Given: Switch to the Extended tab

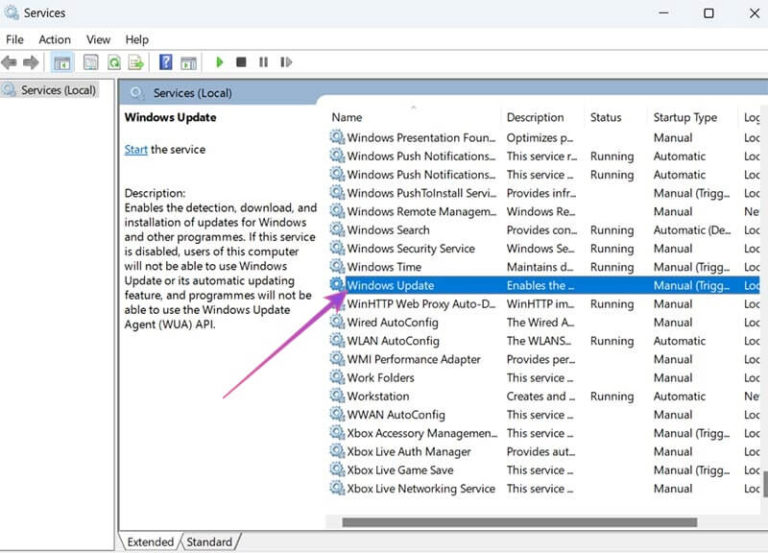Looking at the screenshot, I should point(150,542).
